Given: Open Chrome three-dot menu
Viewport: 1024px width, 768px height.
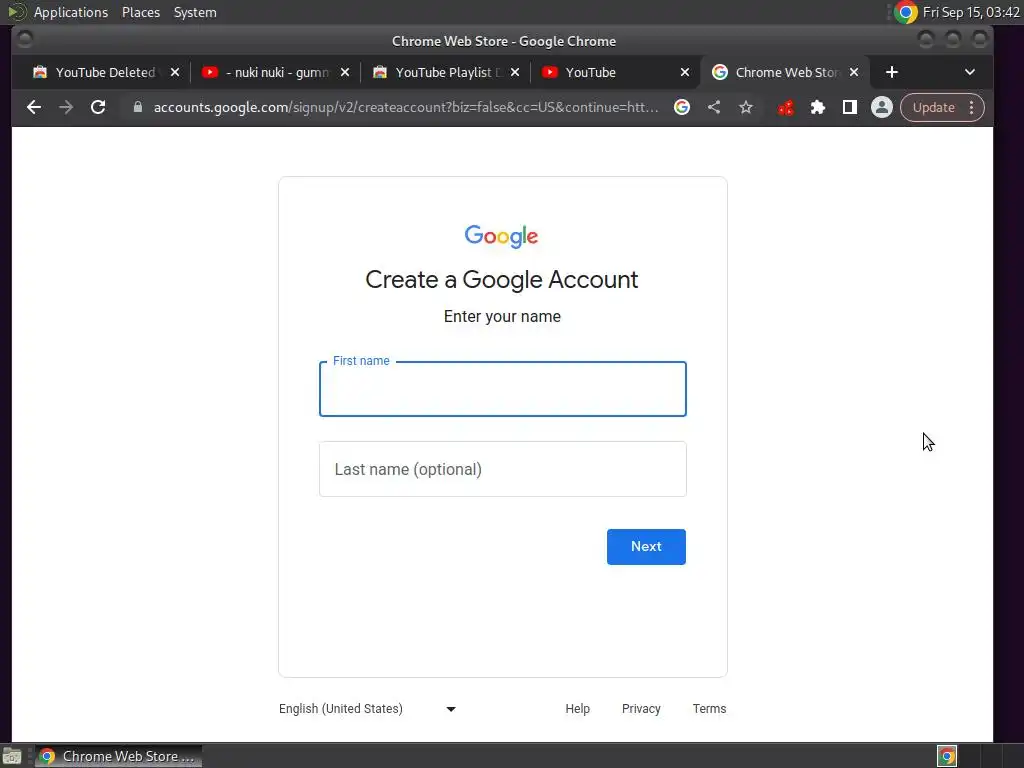Looking at the screenshot, I should [972, 107].
